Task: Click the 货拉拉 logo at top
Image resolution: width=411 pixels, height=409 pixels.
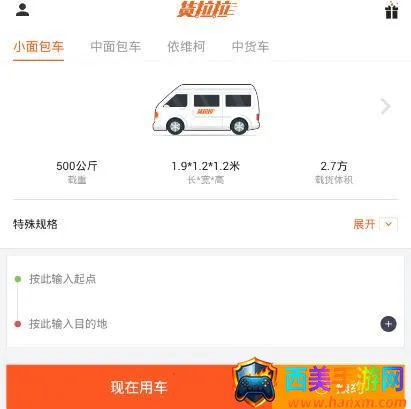Action: point(207,9)
